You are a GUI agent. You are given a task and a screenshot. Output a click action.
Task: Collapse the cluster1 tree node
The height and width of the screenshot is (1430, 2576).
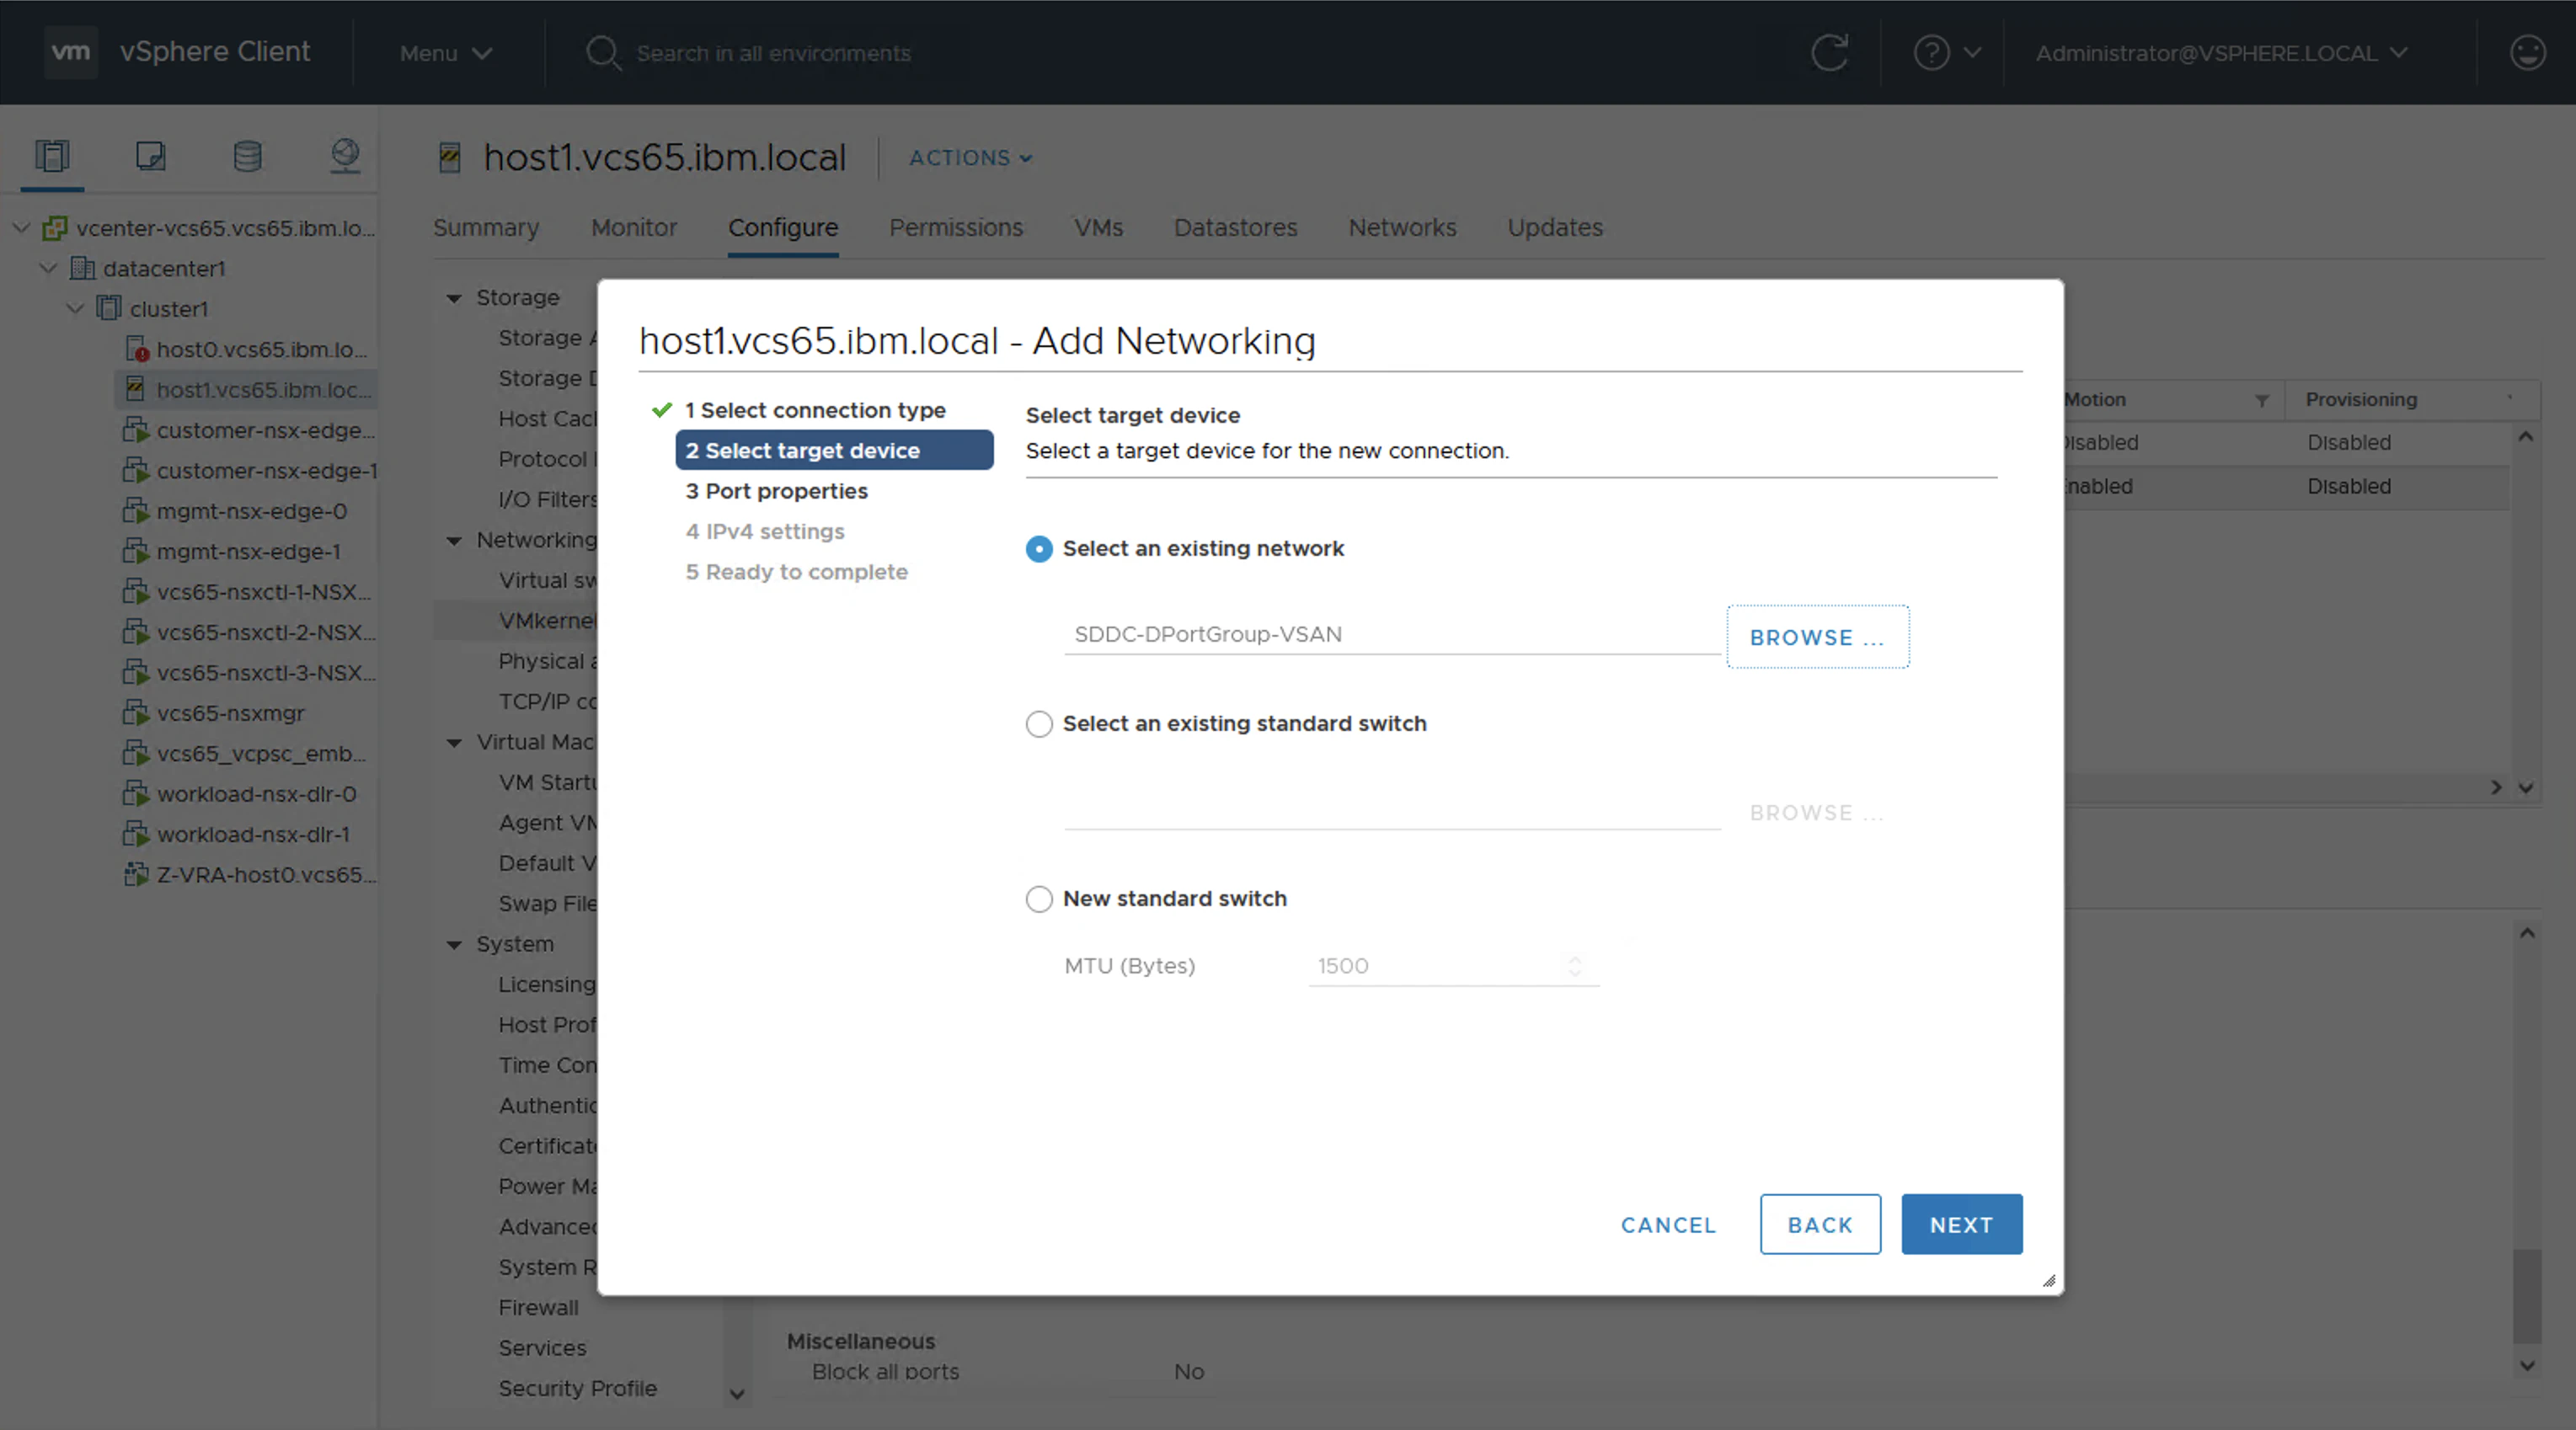point(75,309)
